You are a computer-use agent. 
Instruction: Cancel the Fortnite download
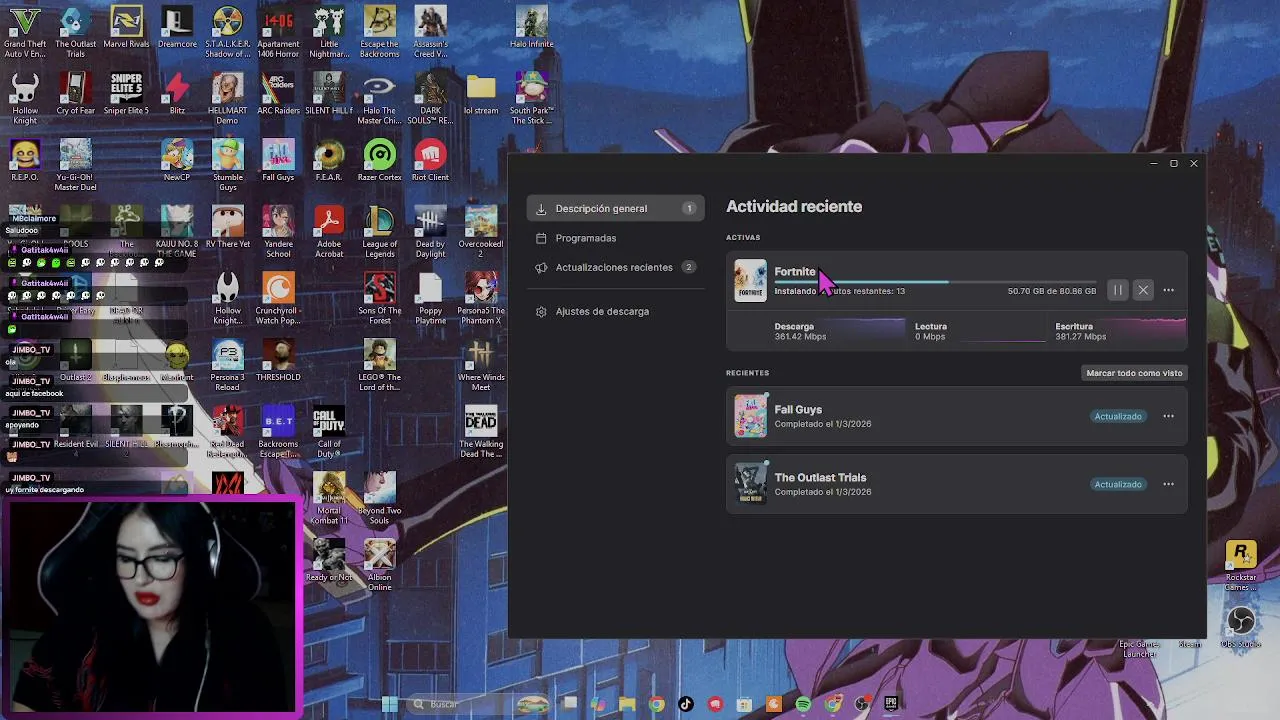pyautogui.click(x=1143, y=290)
